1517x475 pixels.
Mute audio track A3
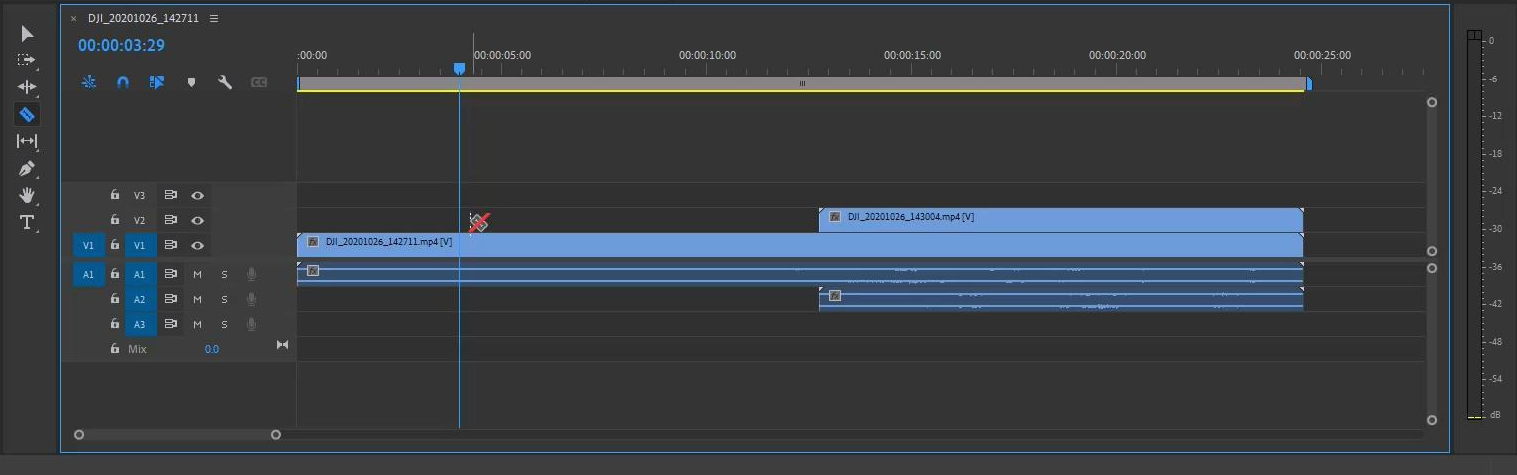pos(197,324)
